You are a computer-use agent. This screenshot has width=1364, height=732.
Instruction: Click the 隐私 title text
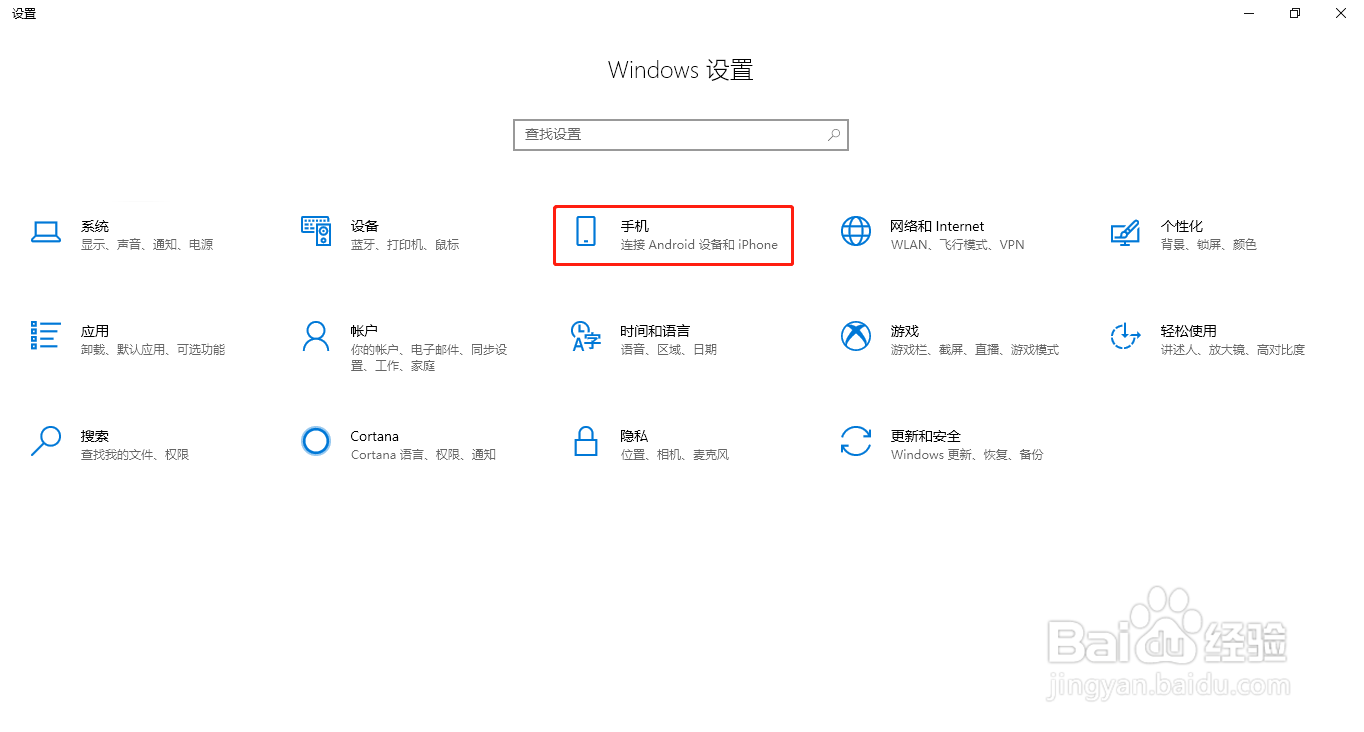[x=635, y=436]
